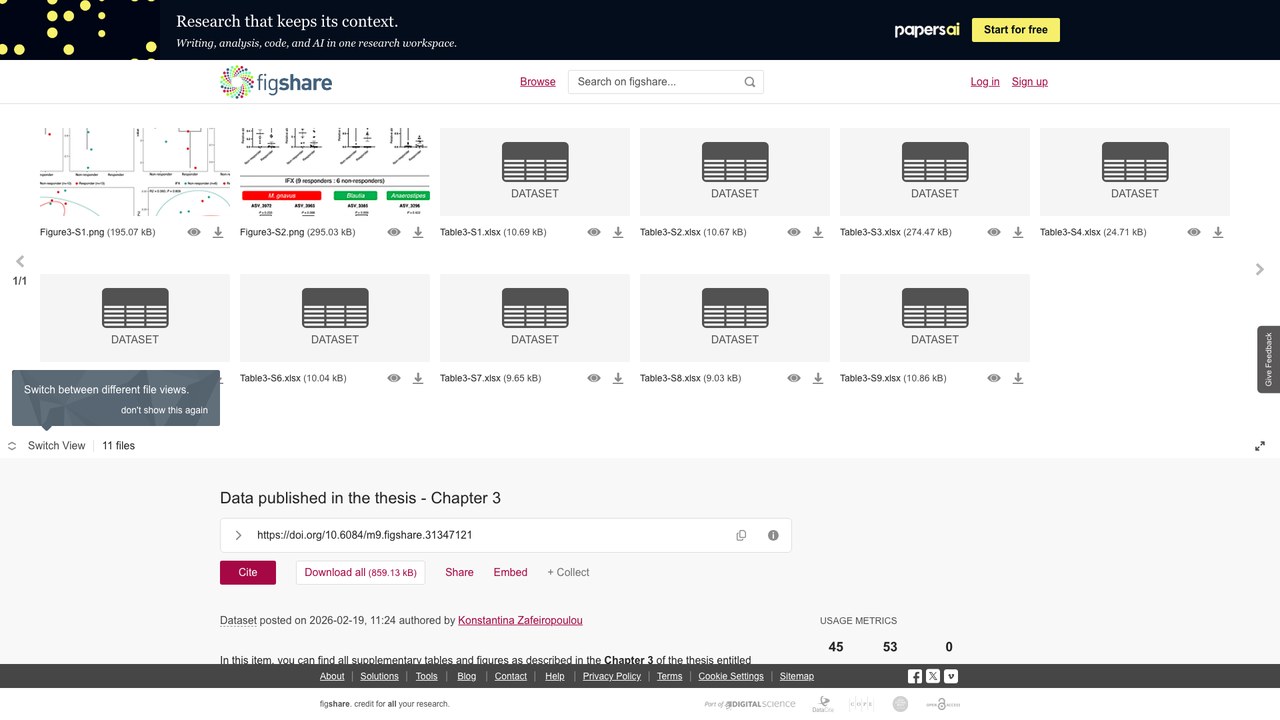The image size is (1280, 720).
Task: Open Embed options
Action: click(510, 572)
